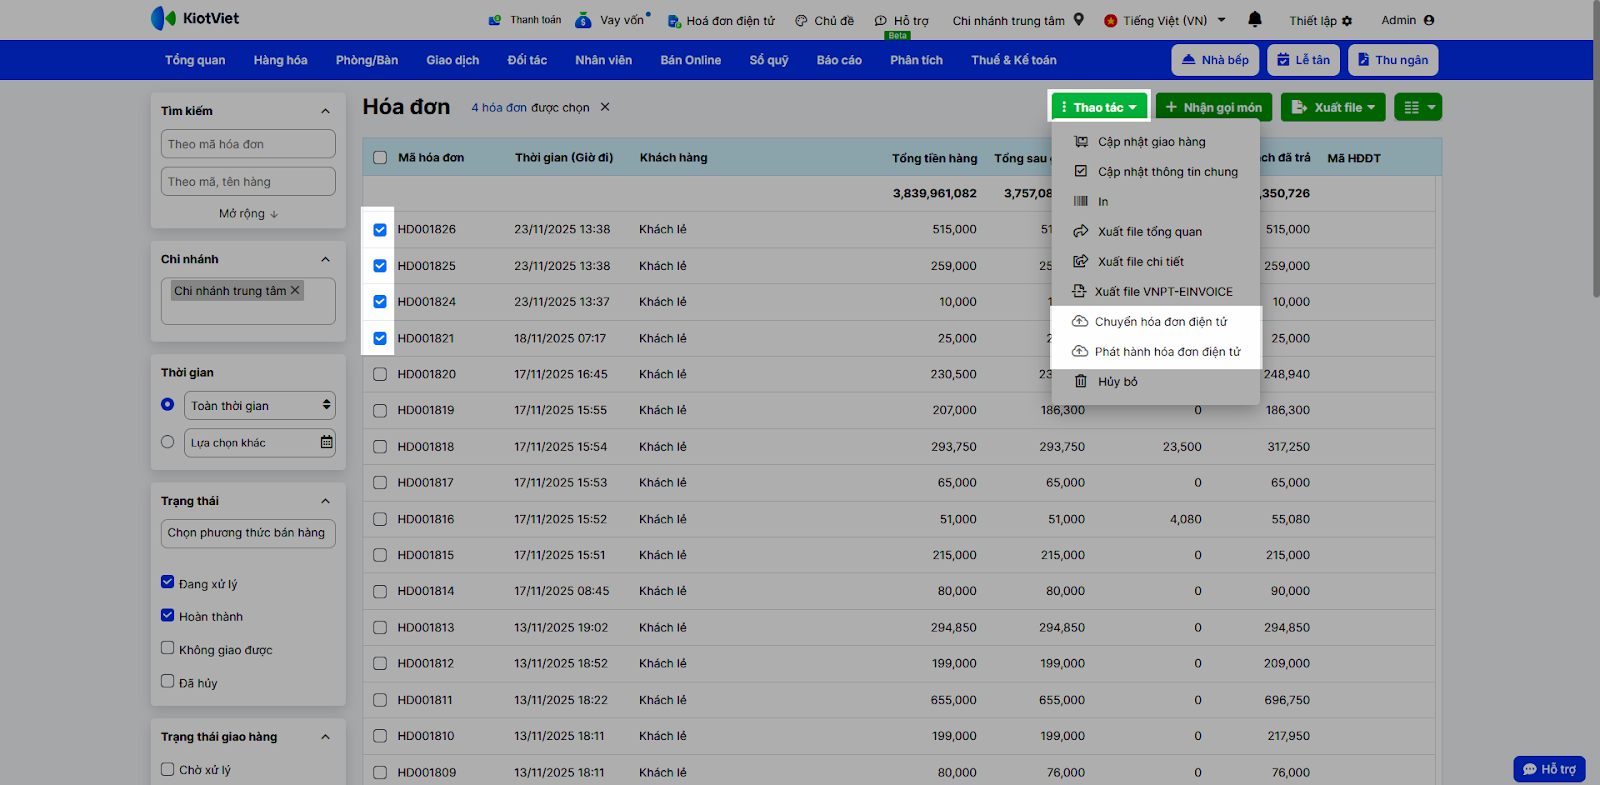Open the Hỗ trợ chat widget
Image resolution: width=1600 pixels, height=785 pixels.
(x=1549, y=769)
